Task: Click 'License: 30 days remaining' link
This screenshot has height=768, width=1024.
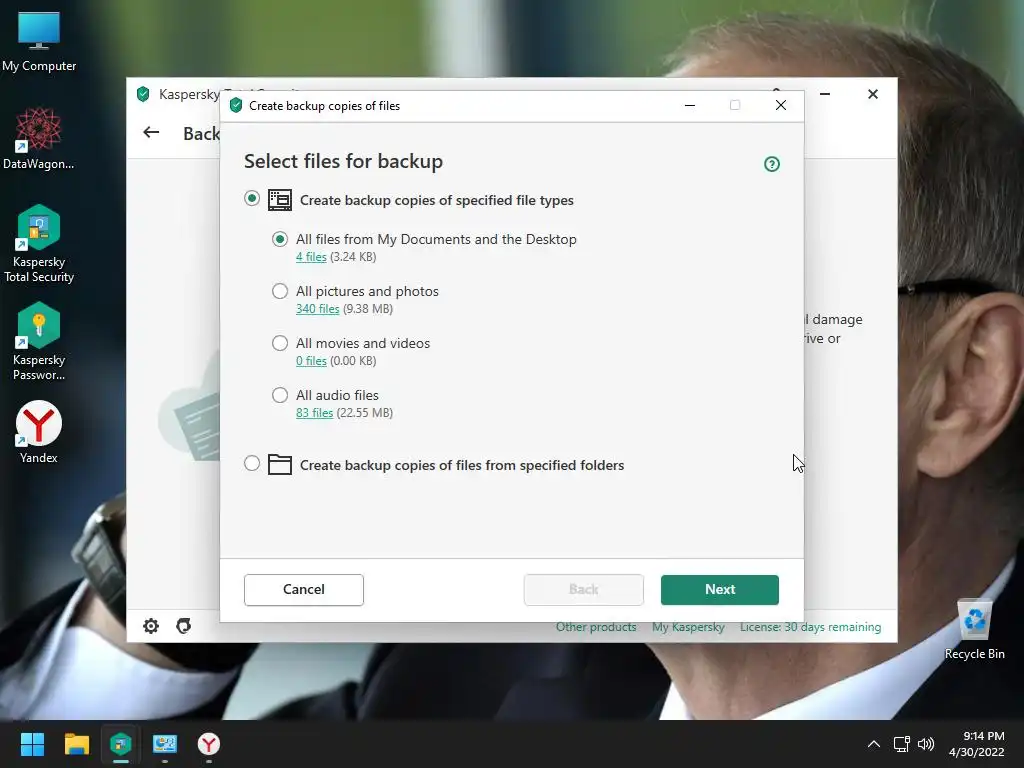Action: (x=810, y=627)
